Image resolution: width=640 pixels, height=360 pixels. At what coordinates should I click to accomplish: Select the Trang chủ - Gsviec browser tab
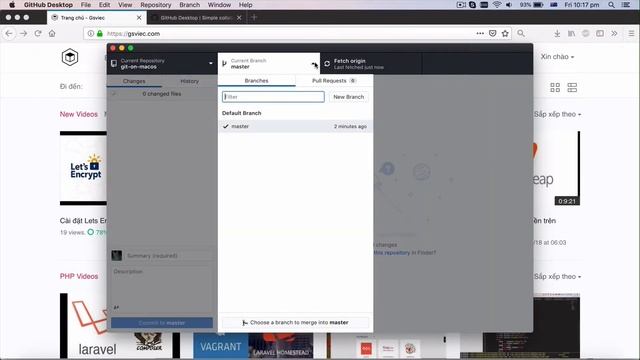(96, 18)
